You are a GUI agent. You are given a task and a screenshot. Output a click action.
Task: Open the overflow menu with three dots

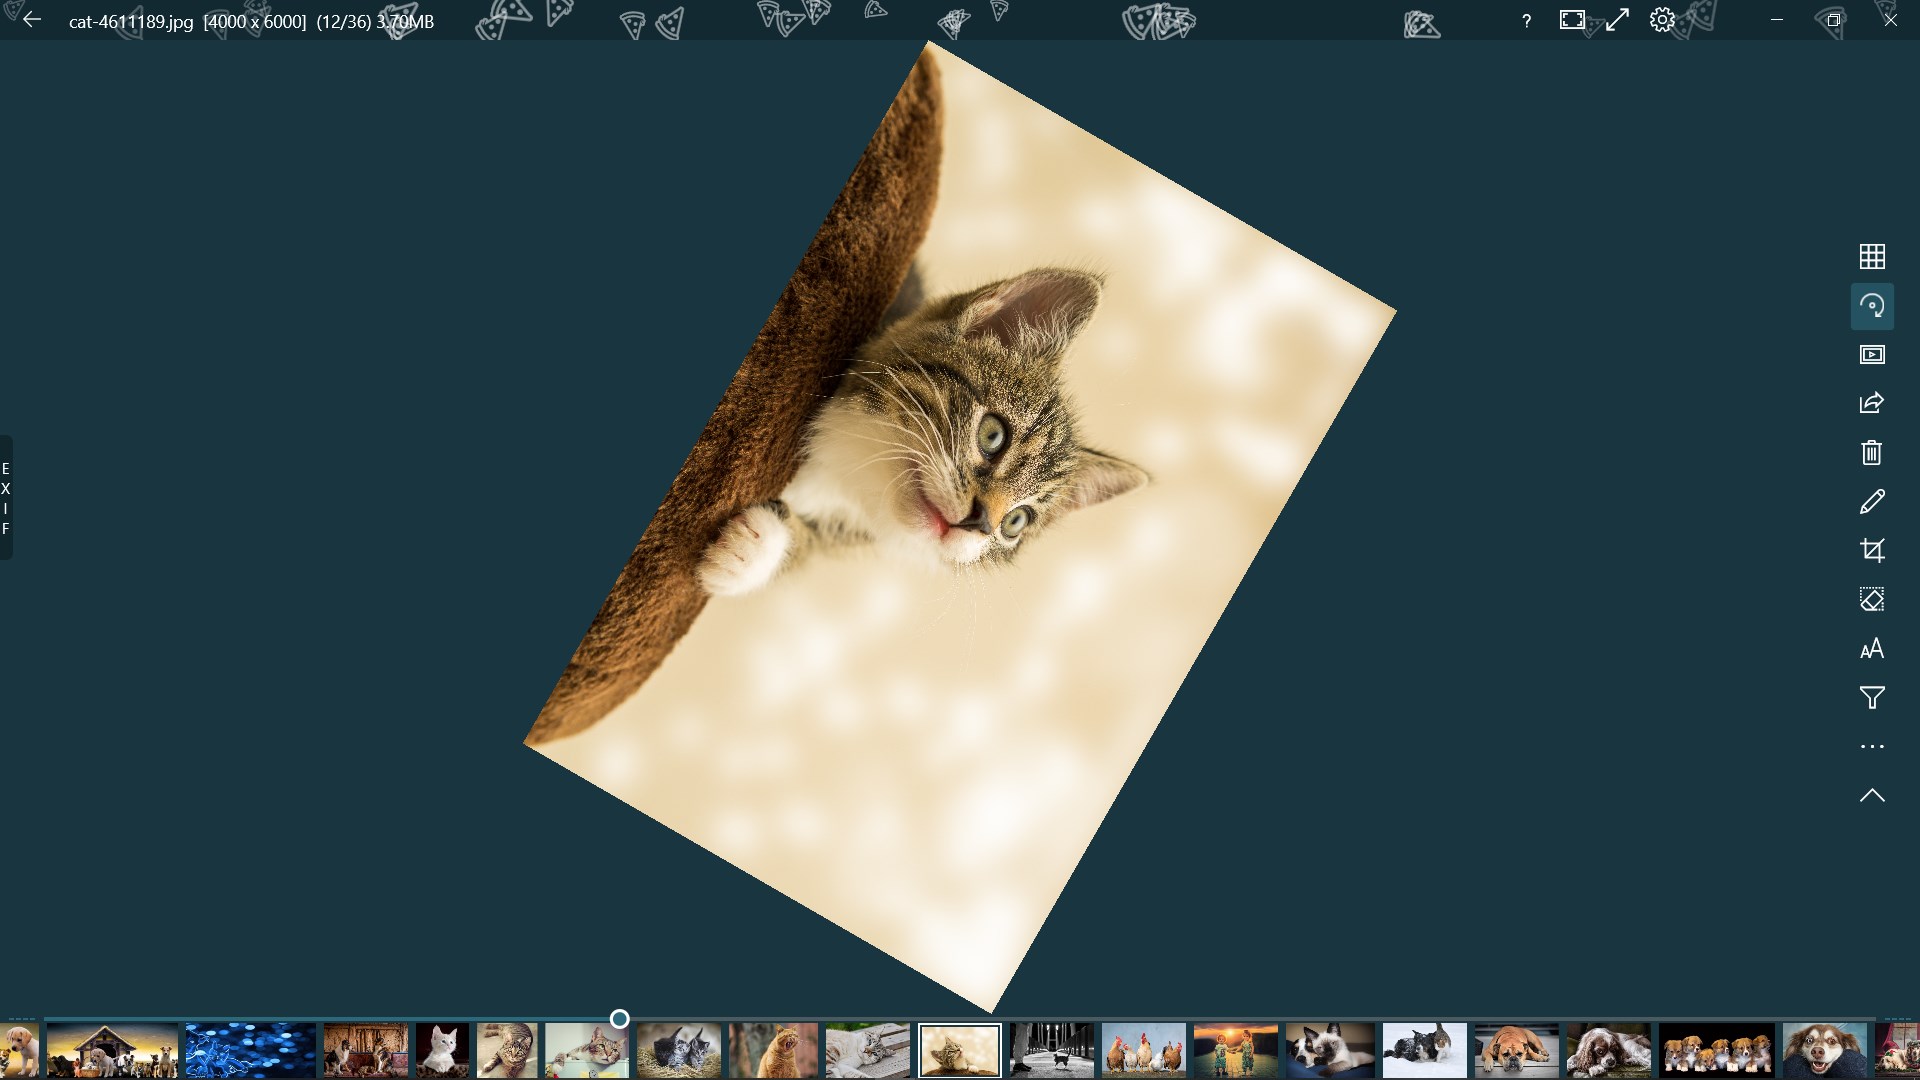tap(1872, 746)
